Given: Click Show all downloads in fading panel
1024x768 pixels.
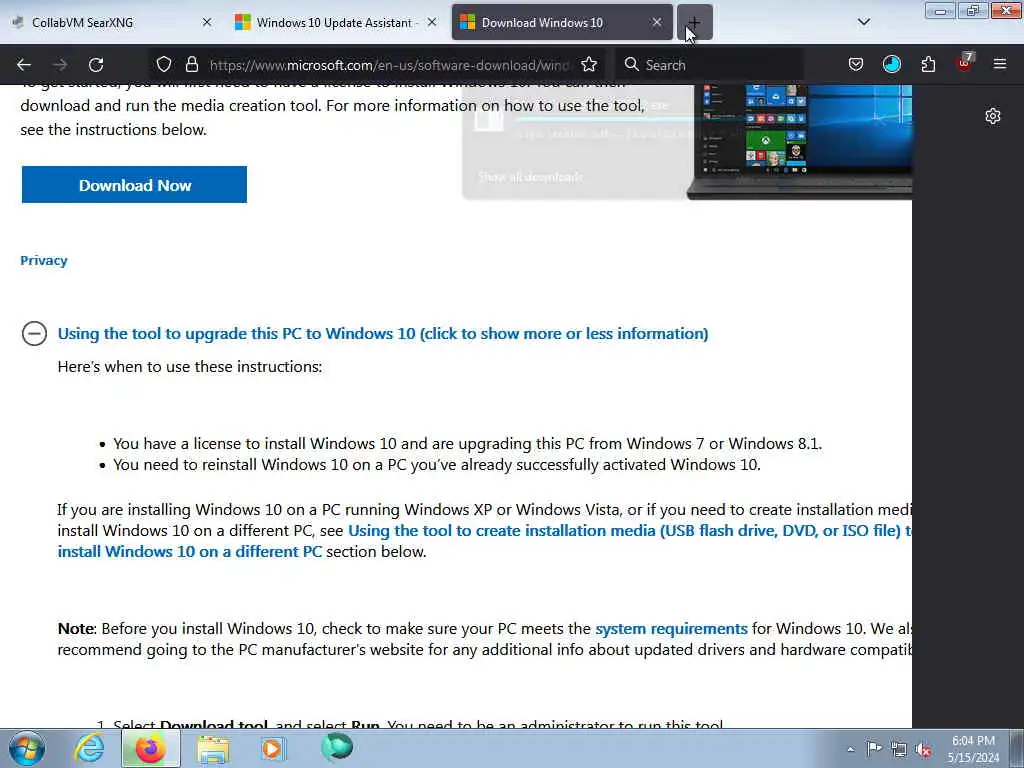Looking at the screenshot, I should [x=530, y=177].
